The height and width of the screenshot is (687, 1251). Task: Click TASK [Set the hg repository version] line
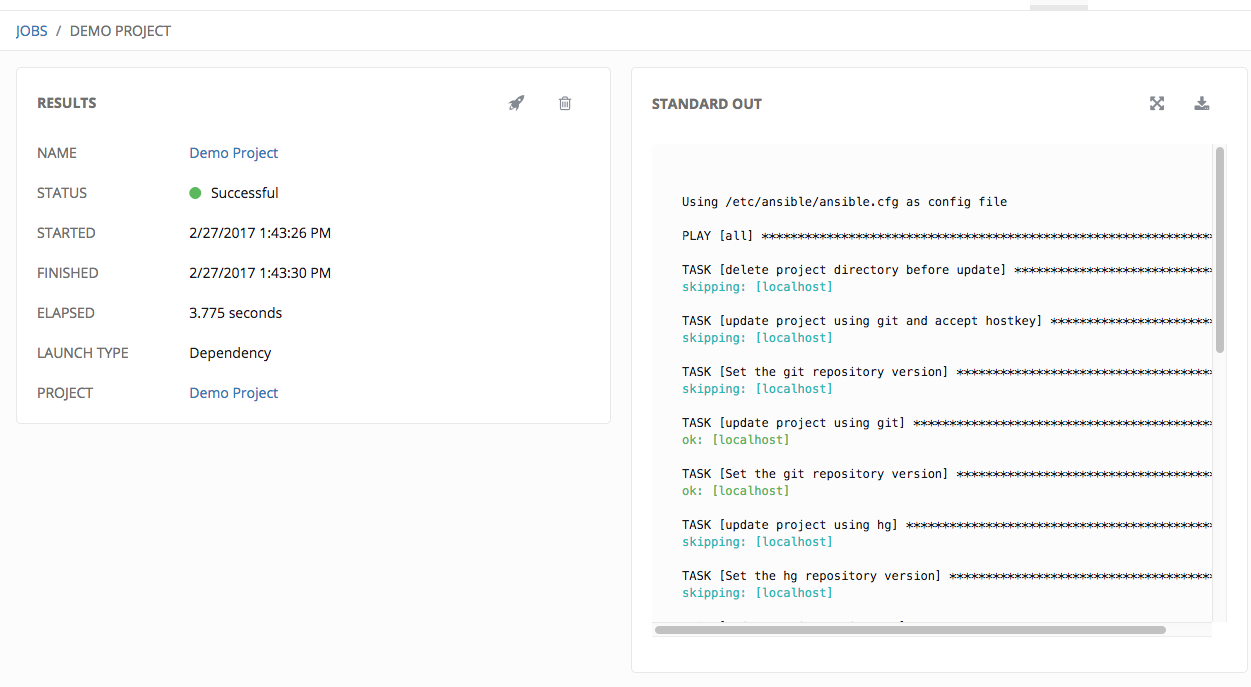(946, 576)
